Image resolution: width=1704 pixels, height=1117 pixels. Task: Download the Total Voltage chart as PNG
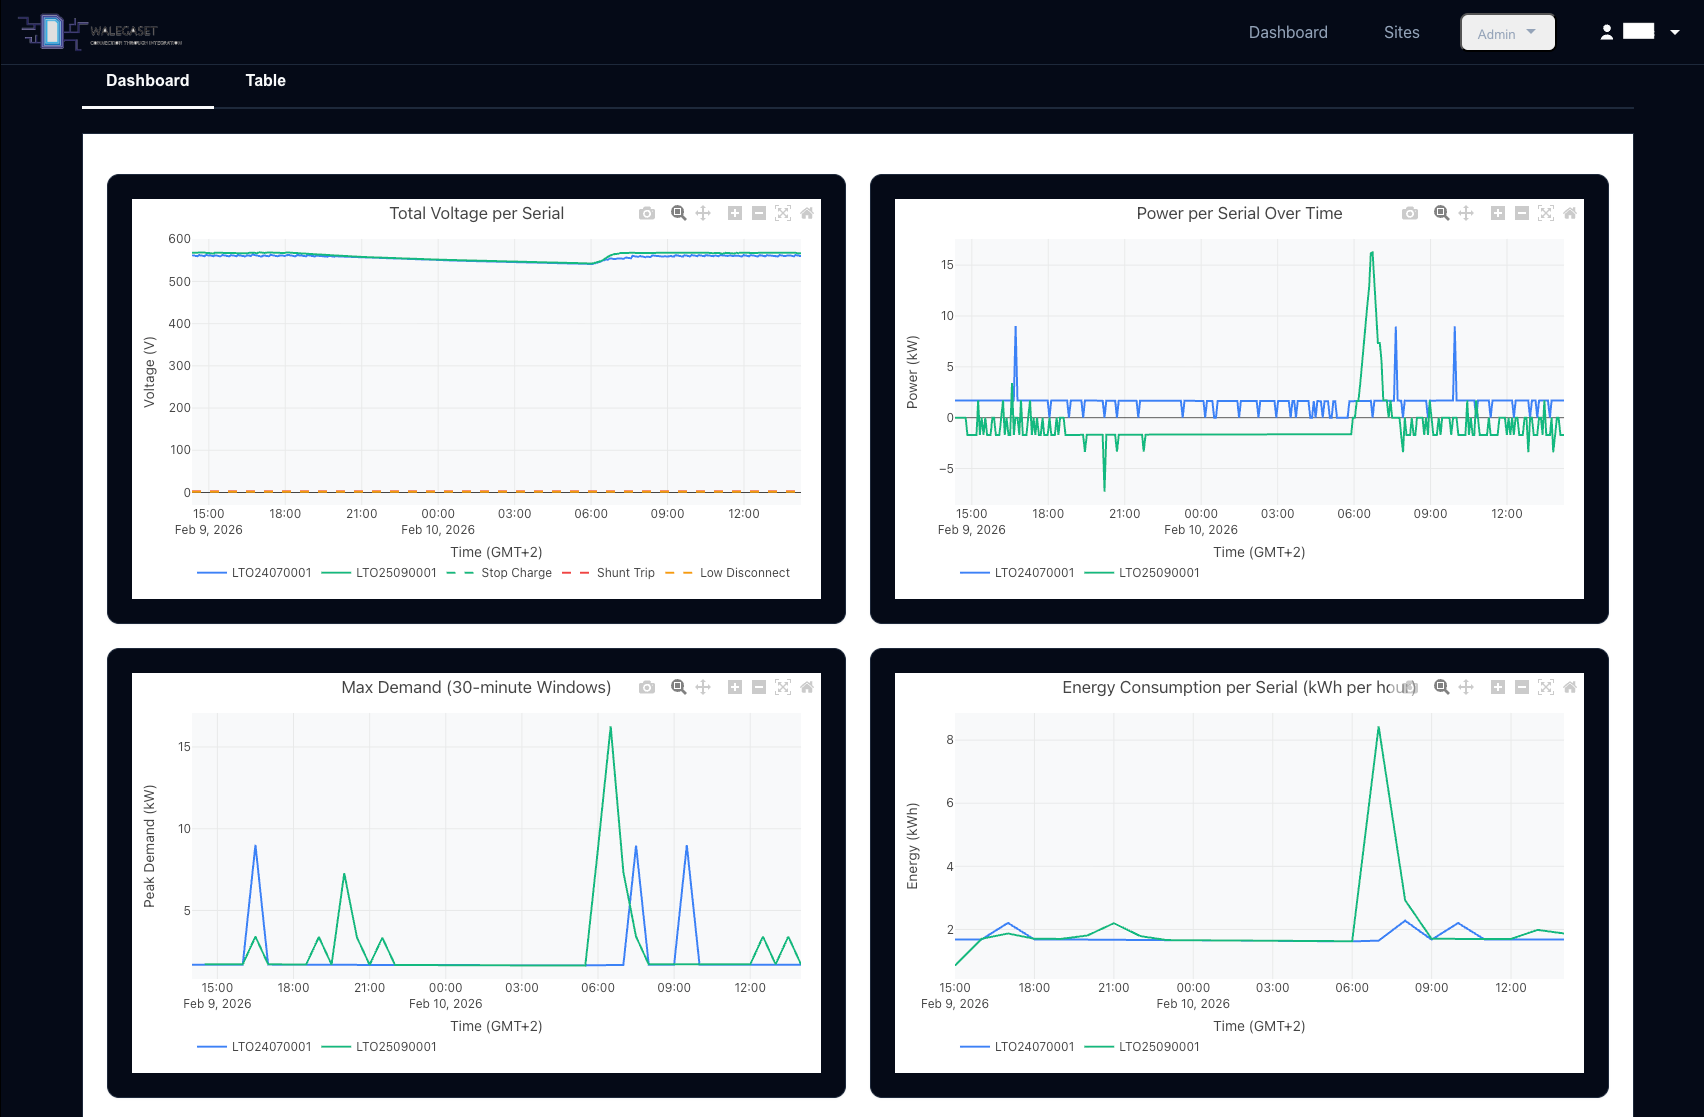pos(647,213)
